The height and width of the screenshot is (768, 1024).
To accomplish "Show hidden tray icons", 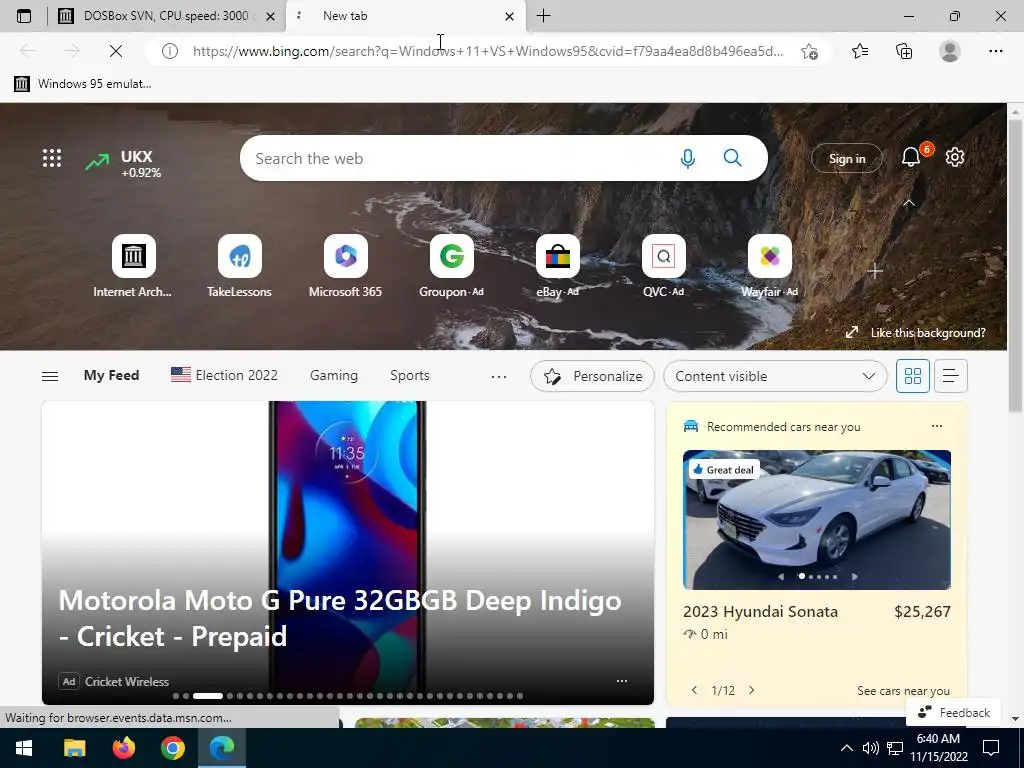I will pyautogui.click(x=846, y=748).
